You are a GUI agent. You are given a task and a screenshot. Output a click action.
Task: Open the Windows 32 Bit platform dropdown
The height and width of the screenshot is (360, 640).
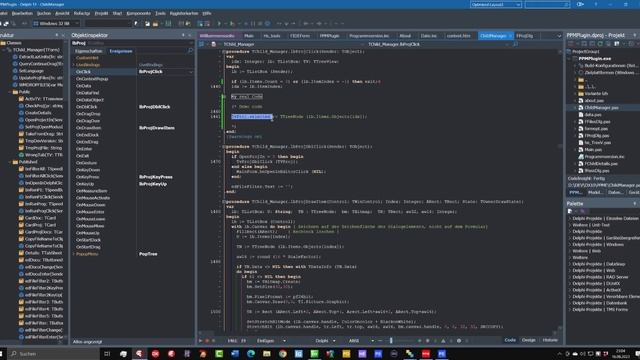pos(56,24)
